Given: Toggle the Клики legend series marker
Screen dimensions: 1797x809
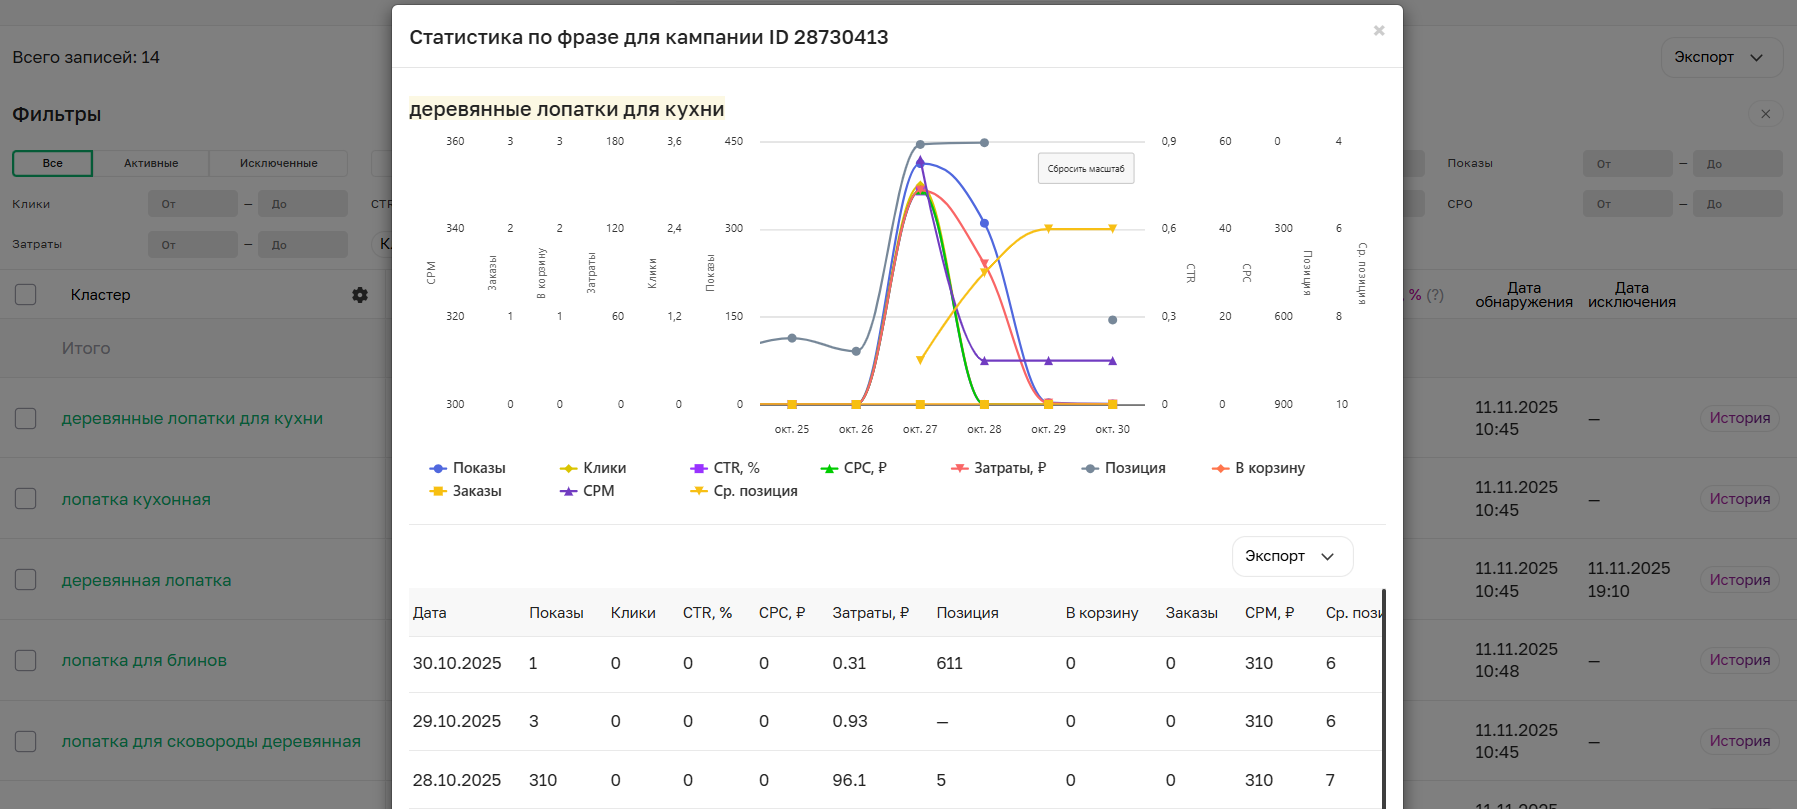Looking at the screenshot, I should pos(568,468).
